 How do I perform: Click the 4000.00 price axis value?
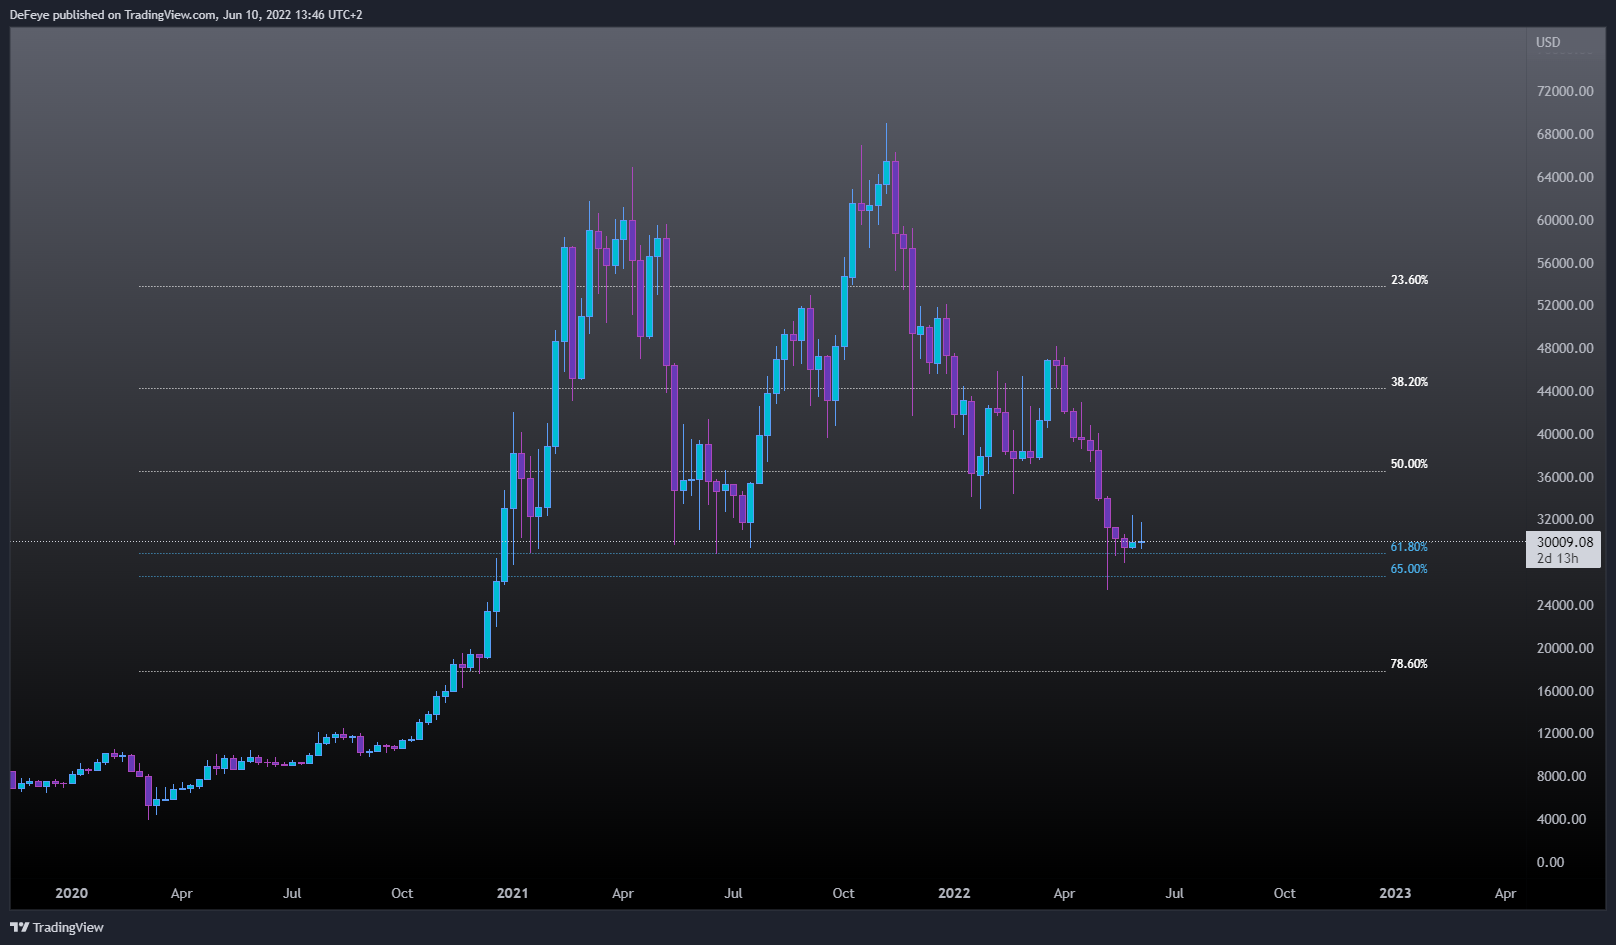click(x=1561, y=819)
